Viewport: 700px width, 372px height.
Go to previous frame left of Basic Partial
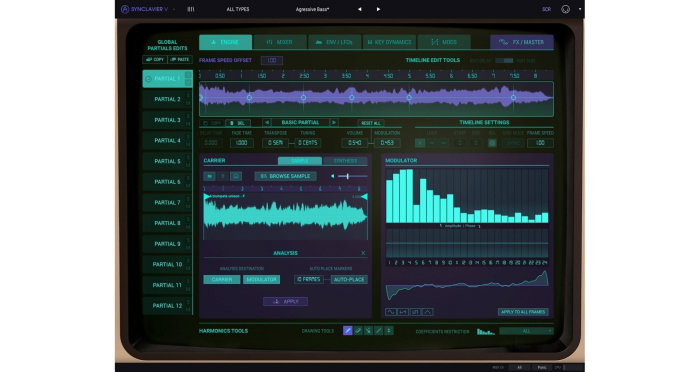267,122
